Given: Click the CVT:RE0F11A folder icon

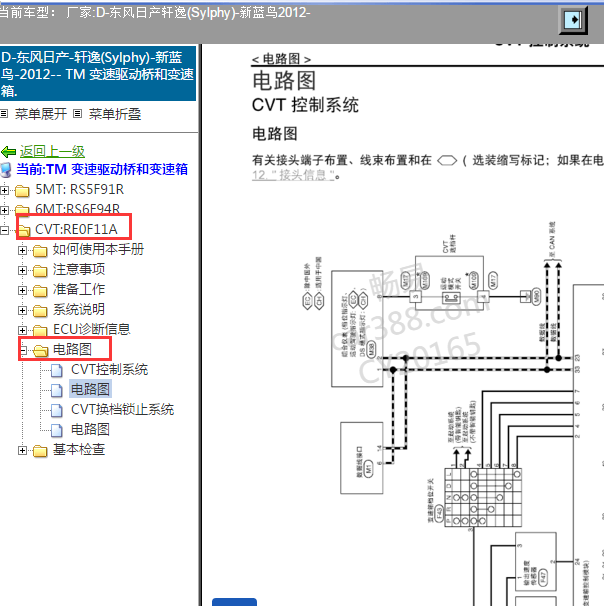Looking at the screenshot, I should (24, 230).
